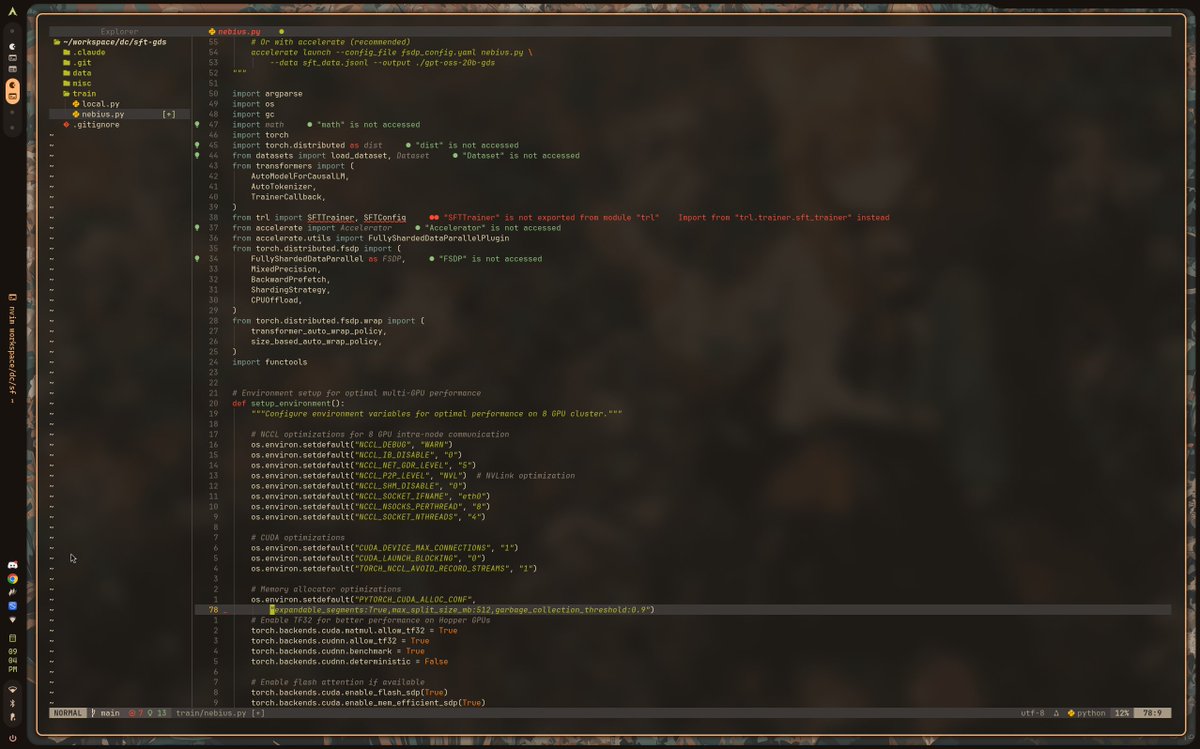Screen dimensions: 1200x749
Task: Click the CUDA_LAUNCH_BLOCKING setdefault line
Action: [368, 558]
